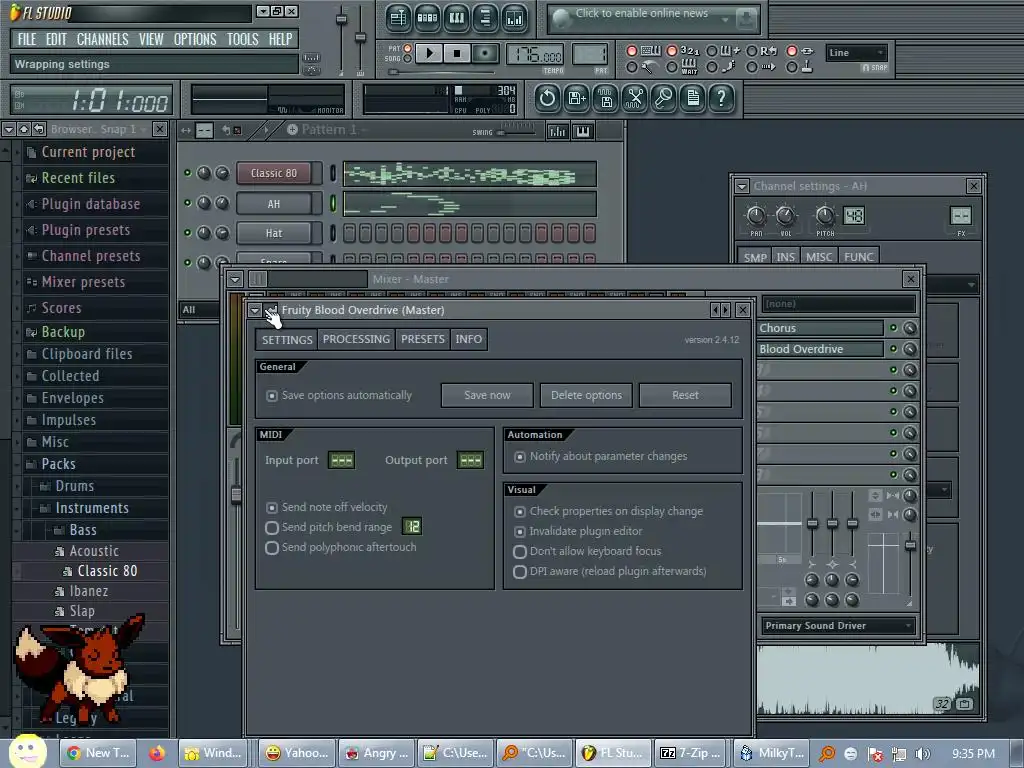
Task: Open the project info document icon
Action: pyautogui.click(x=693, y=99)
